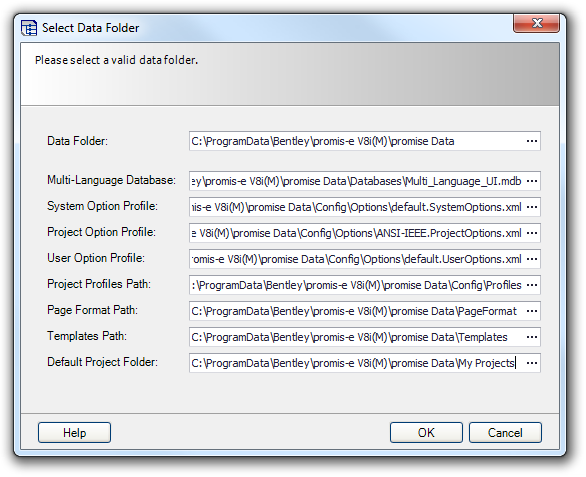586x477 pixels.
Task: Browse for the Data Folder path
Action: 531,141
